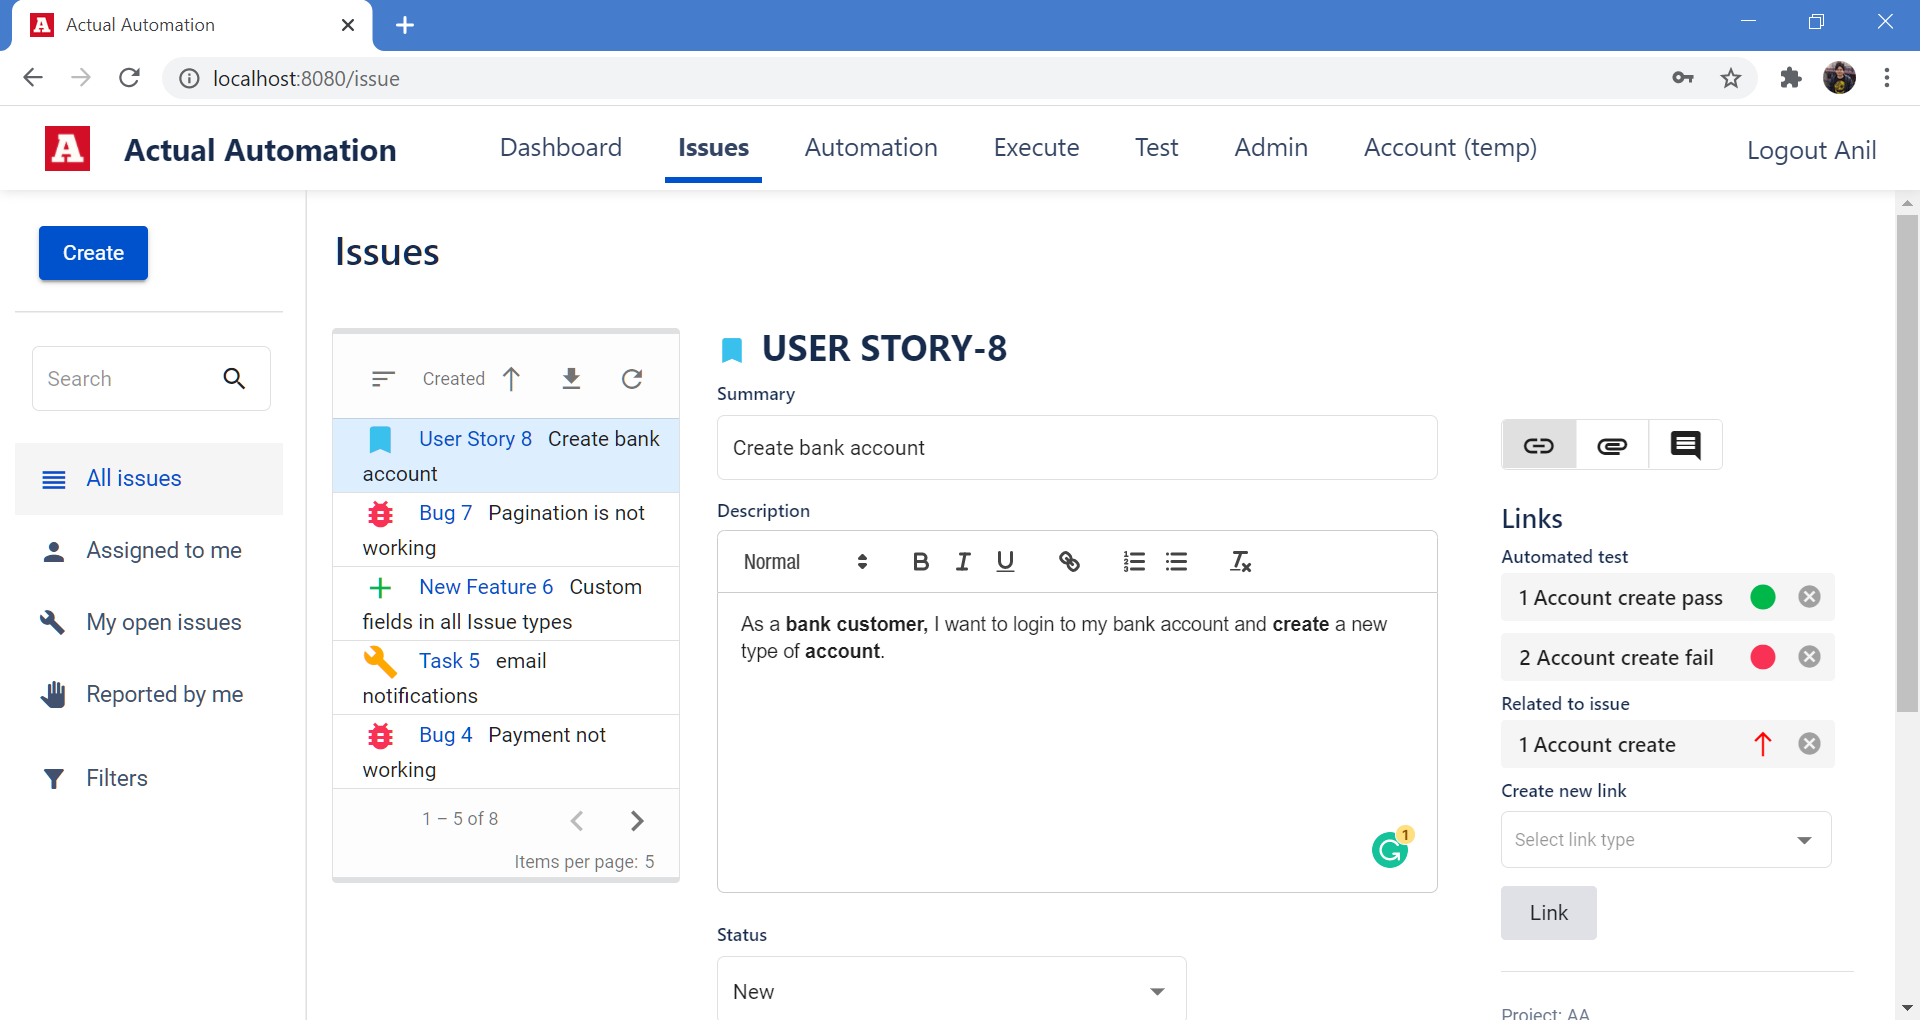Click the green status dot for Account create pass
This screenshot has width=1920, height=1020.
1763,597
